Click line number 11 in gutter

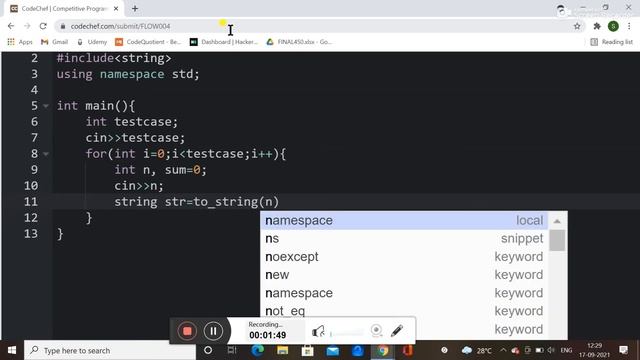(31, 202)
